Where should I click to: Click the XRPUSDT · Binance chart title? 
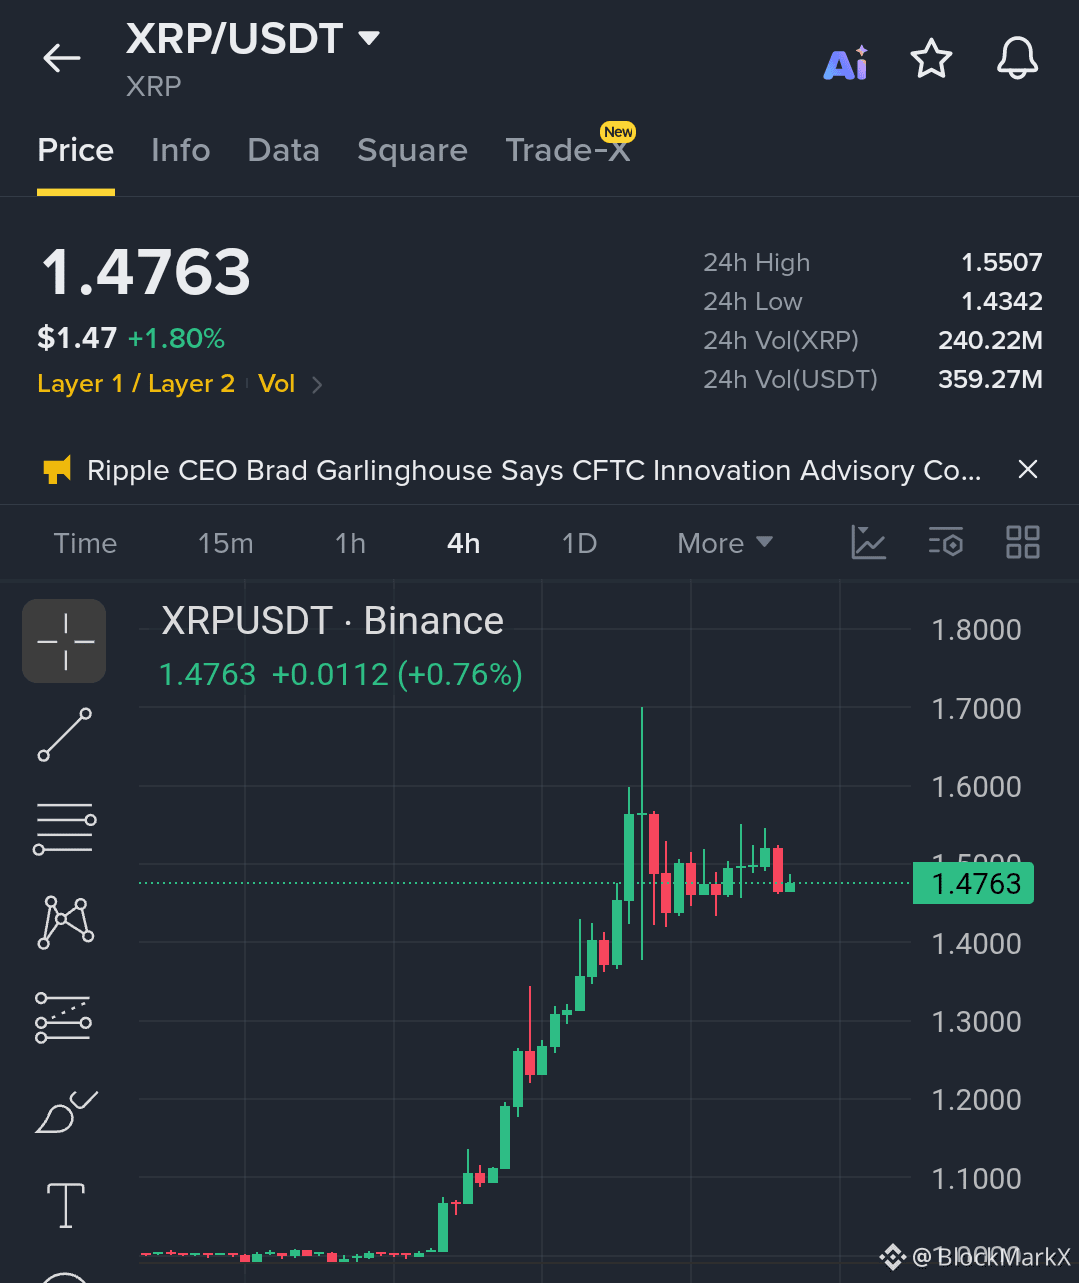(x=333, y=621)
